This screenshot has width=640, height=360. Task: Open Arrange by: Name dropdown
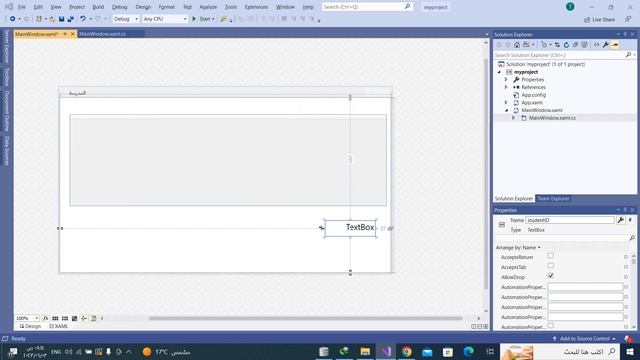518,247
